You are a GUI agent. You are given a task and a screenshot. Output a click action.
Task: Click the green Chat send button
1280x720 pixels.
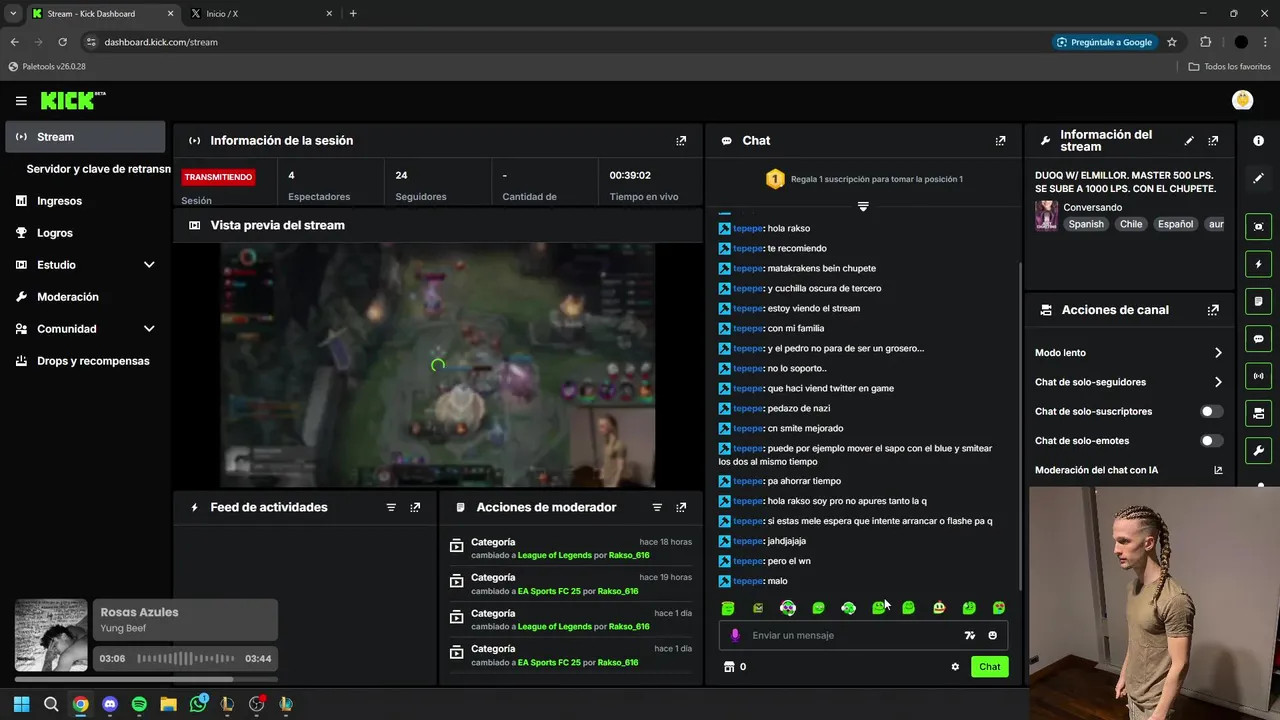tap(989, 667)
